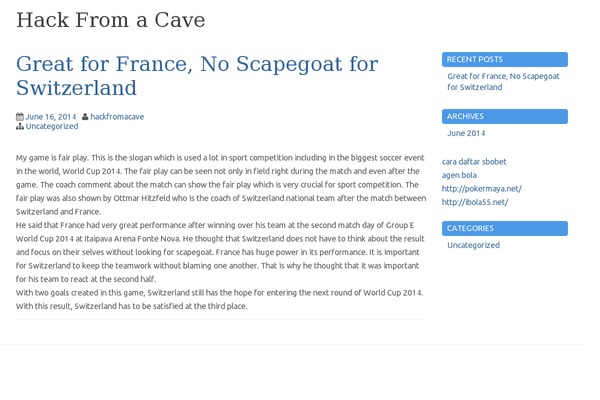Screen dimensions: 600x400
Task: Click the author person icon beside hackfromacave
Action: (x=85, y=117)
